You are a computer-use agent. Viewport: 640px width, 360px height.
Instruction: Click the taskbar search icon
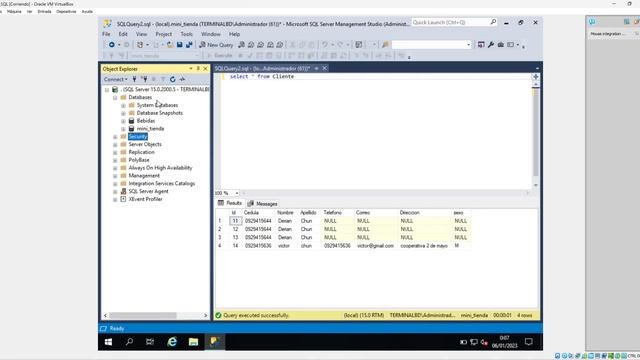(129, 342)
